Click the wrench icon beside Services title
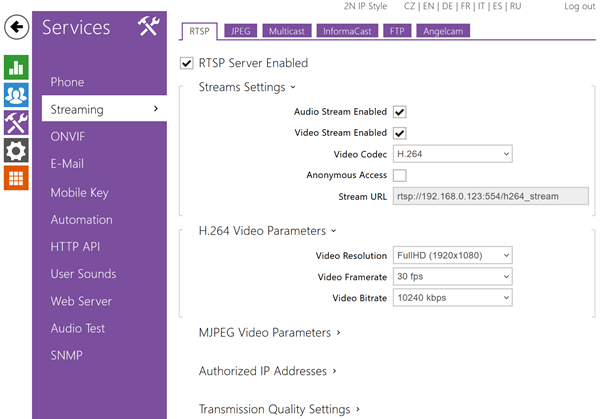This screenshot has height=419, width=605. [x=148, y=27]
